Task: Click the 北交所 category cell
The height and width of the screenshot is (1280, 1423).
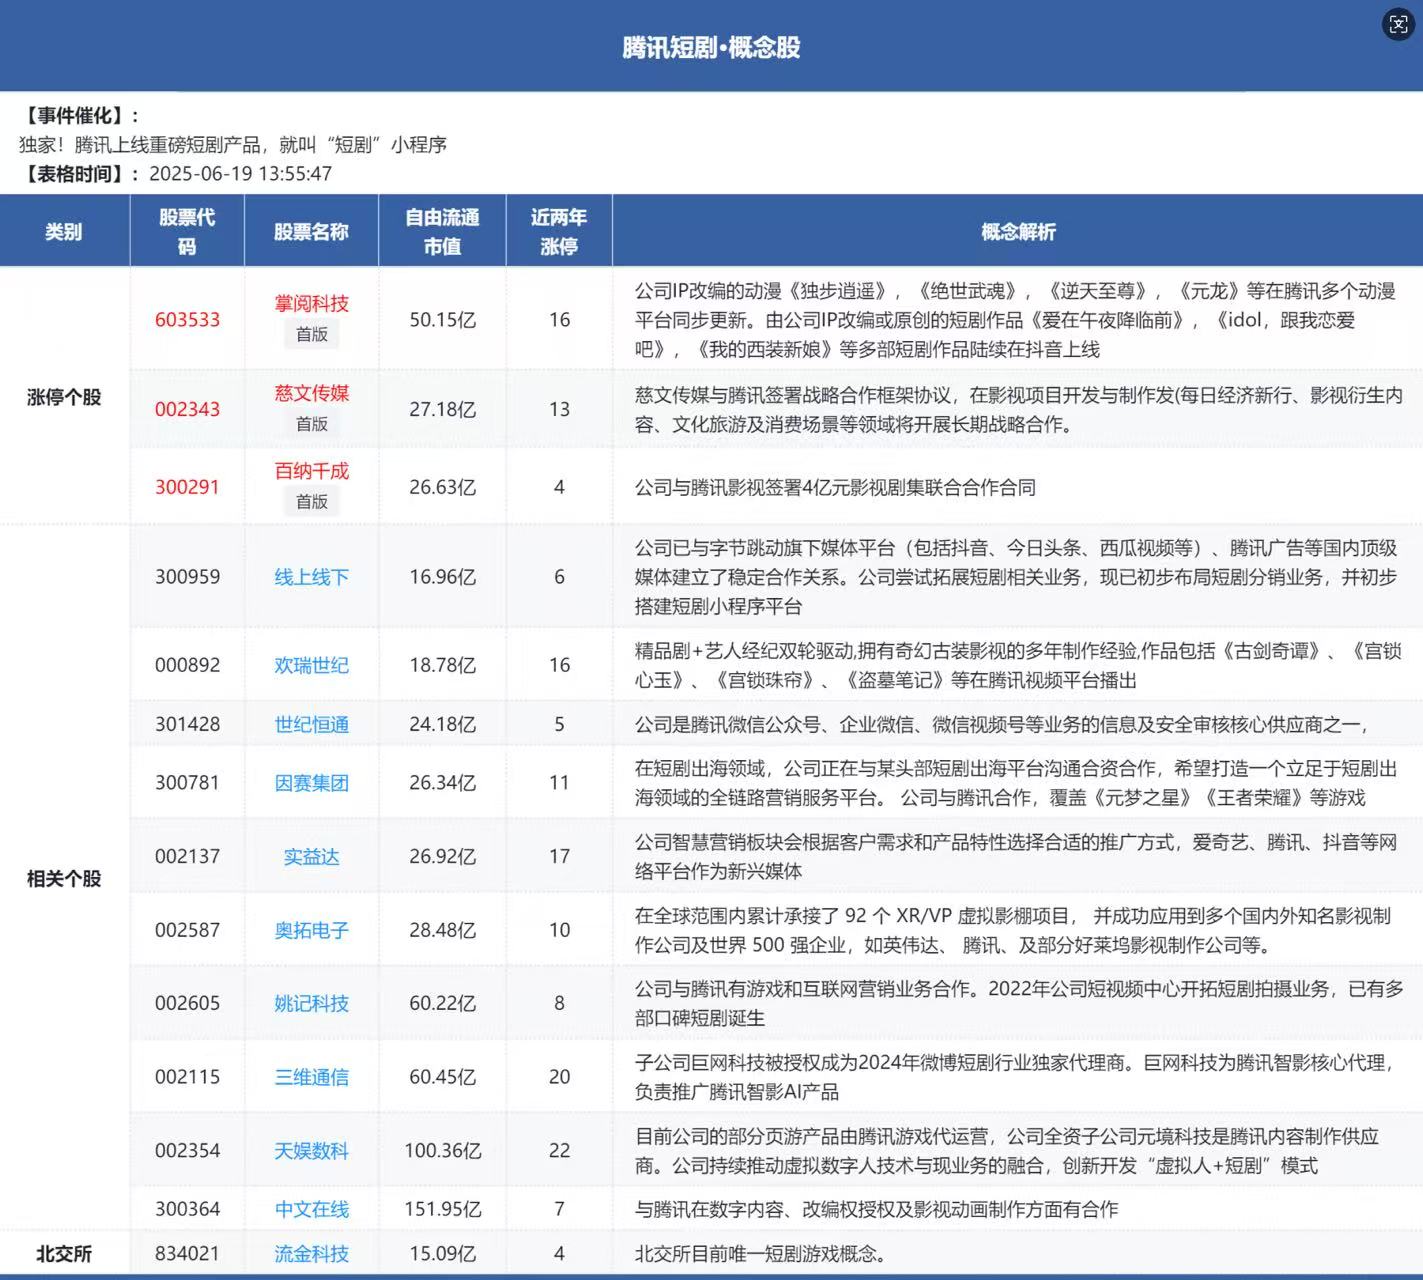Action: click(x=64, y=1254)
